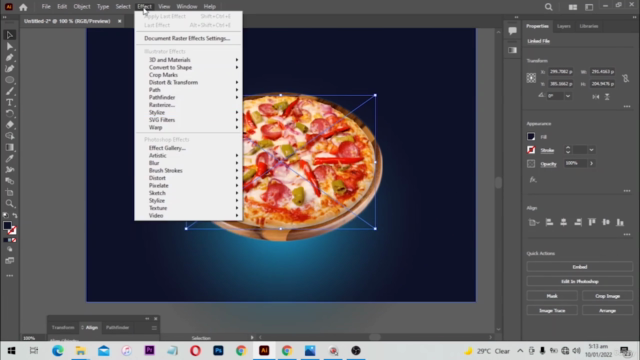
Task: Select the Rotate tool
Action: tap(9, 113)
